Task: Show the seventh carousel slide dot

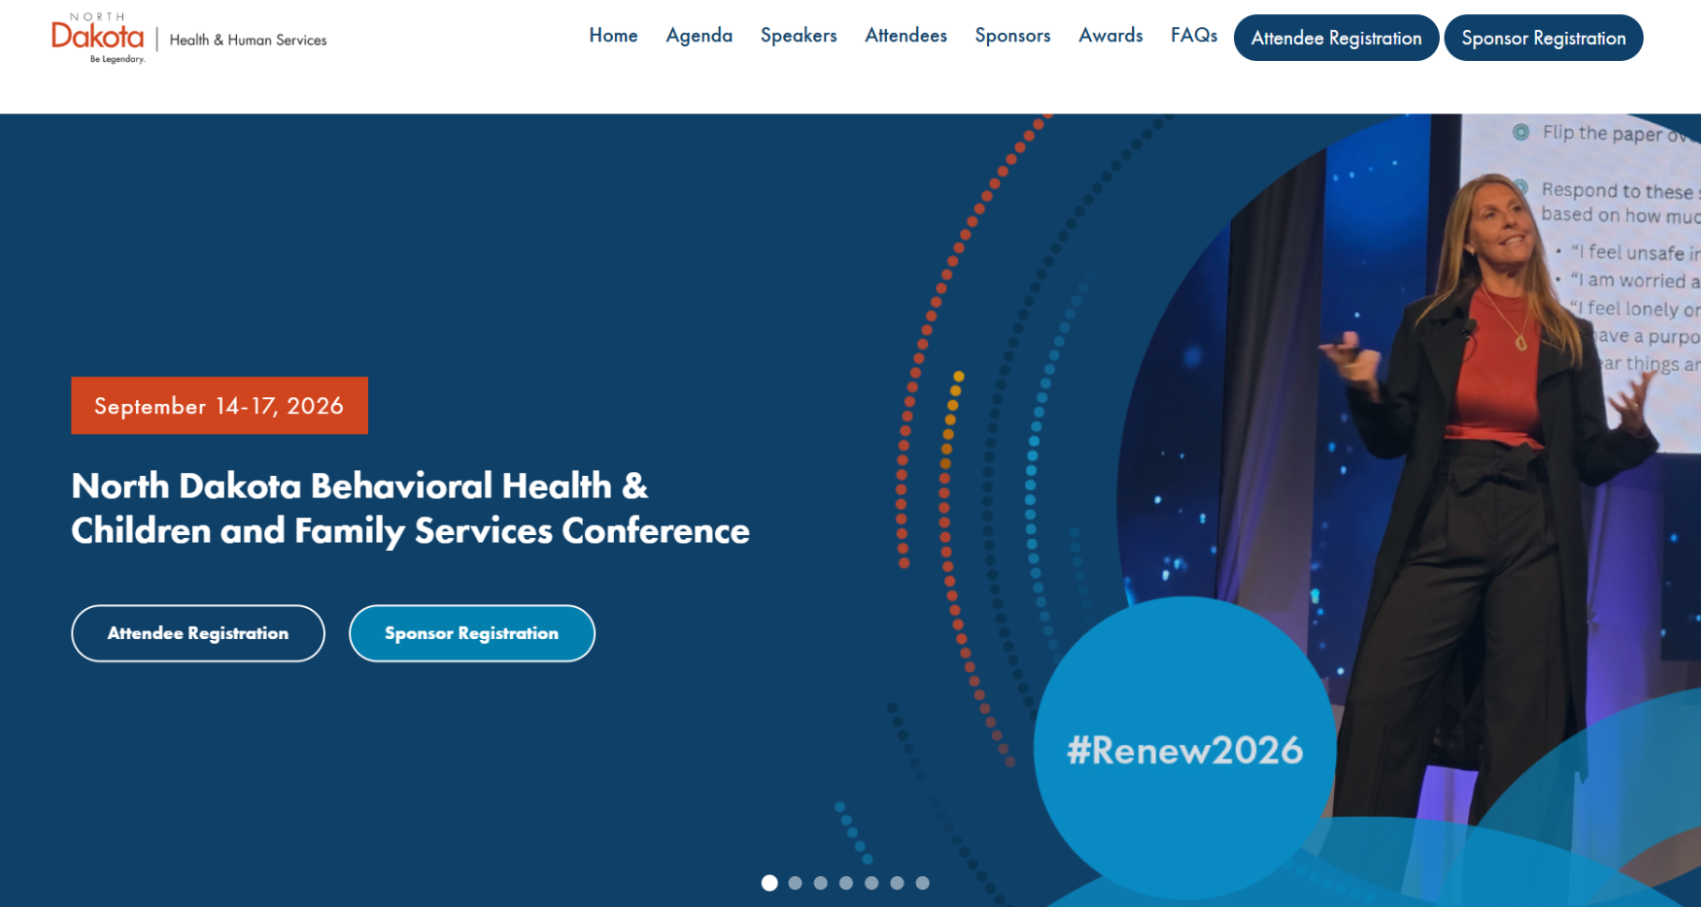Action: tap(922, 883)
